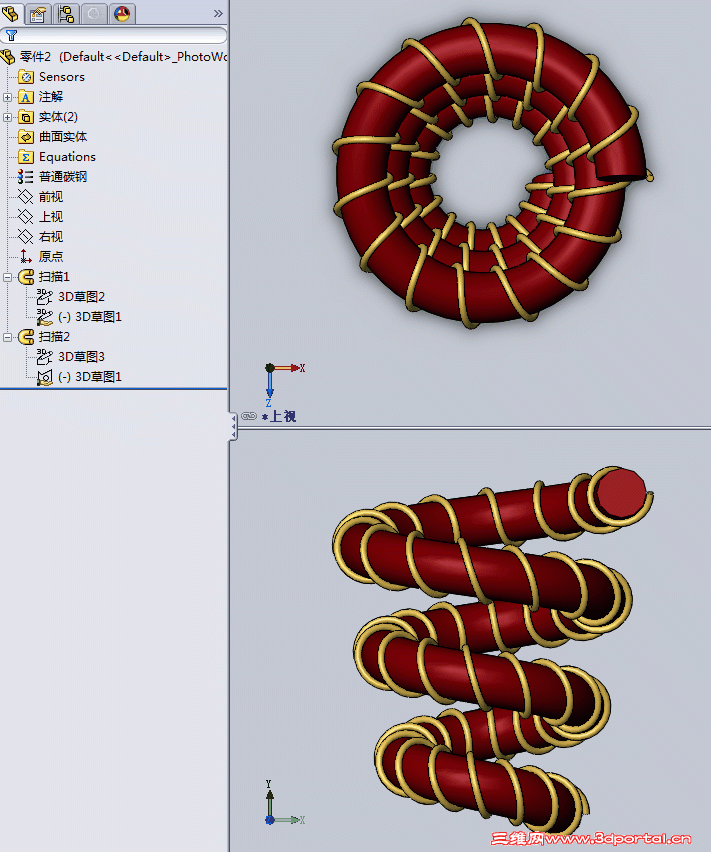This screenshot has width=711, height=852.
Task: Click the feature tree filter field
Action: pyautogui.click(x=114, y=35)
